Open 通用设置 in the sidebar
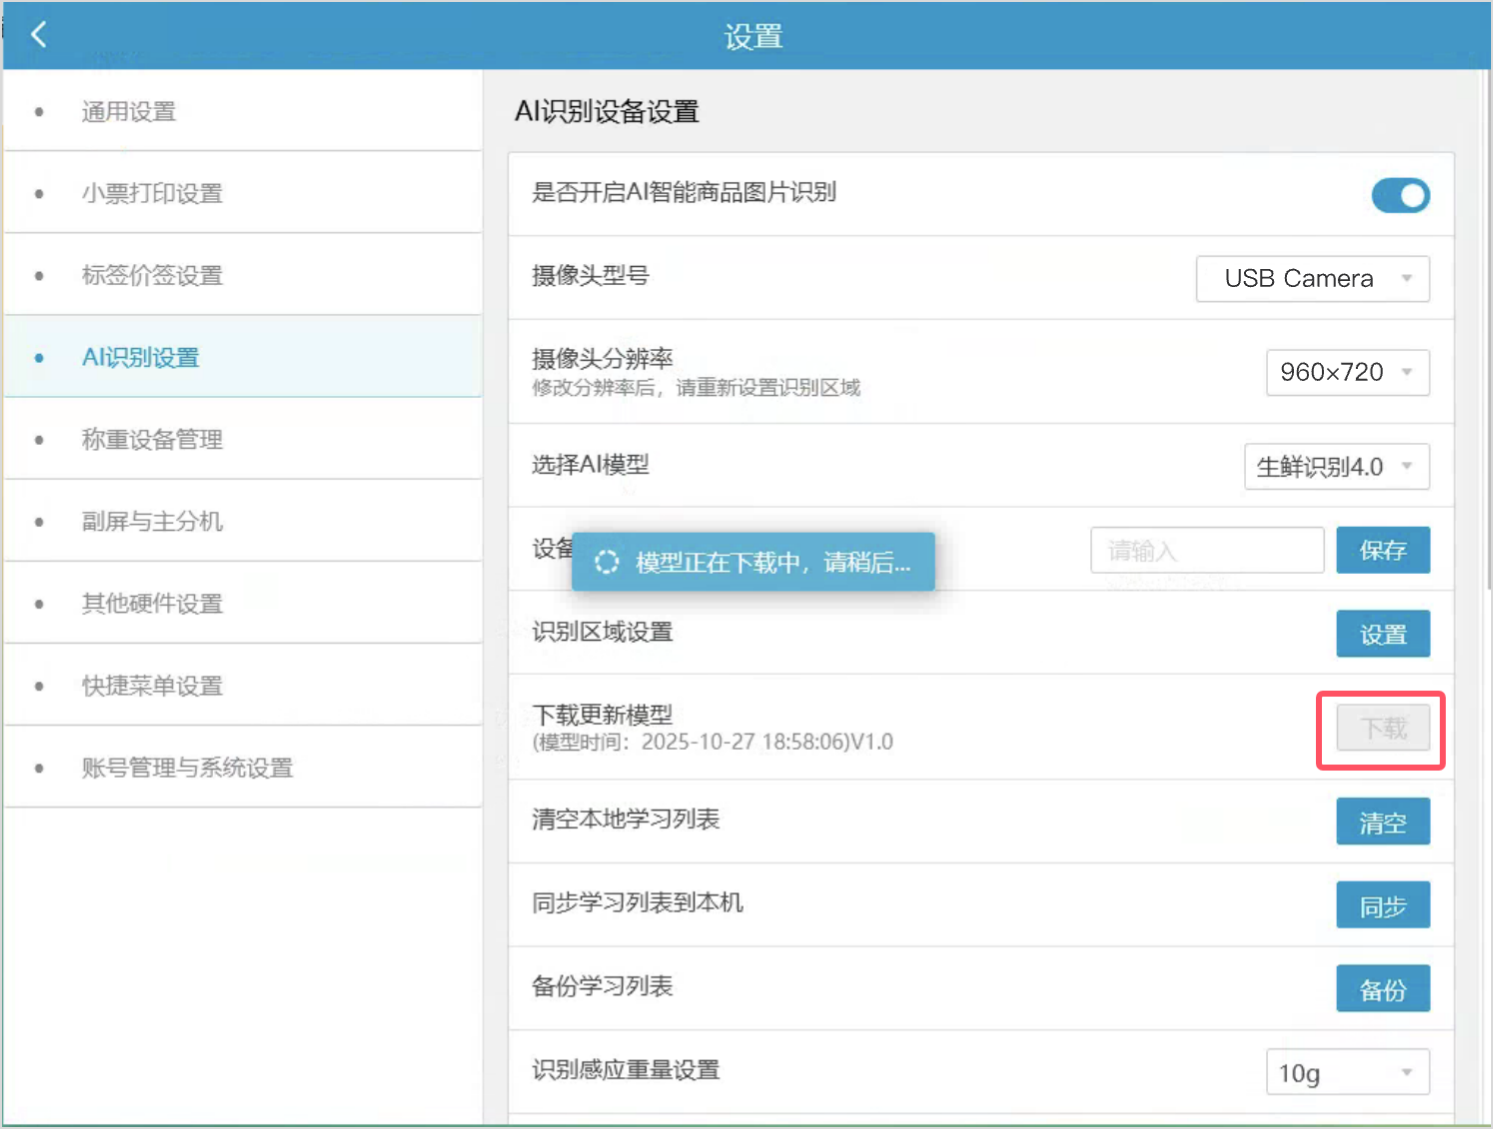This screenshot has width=1493, height=1130. pos(243,111)
